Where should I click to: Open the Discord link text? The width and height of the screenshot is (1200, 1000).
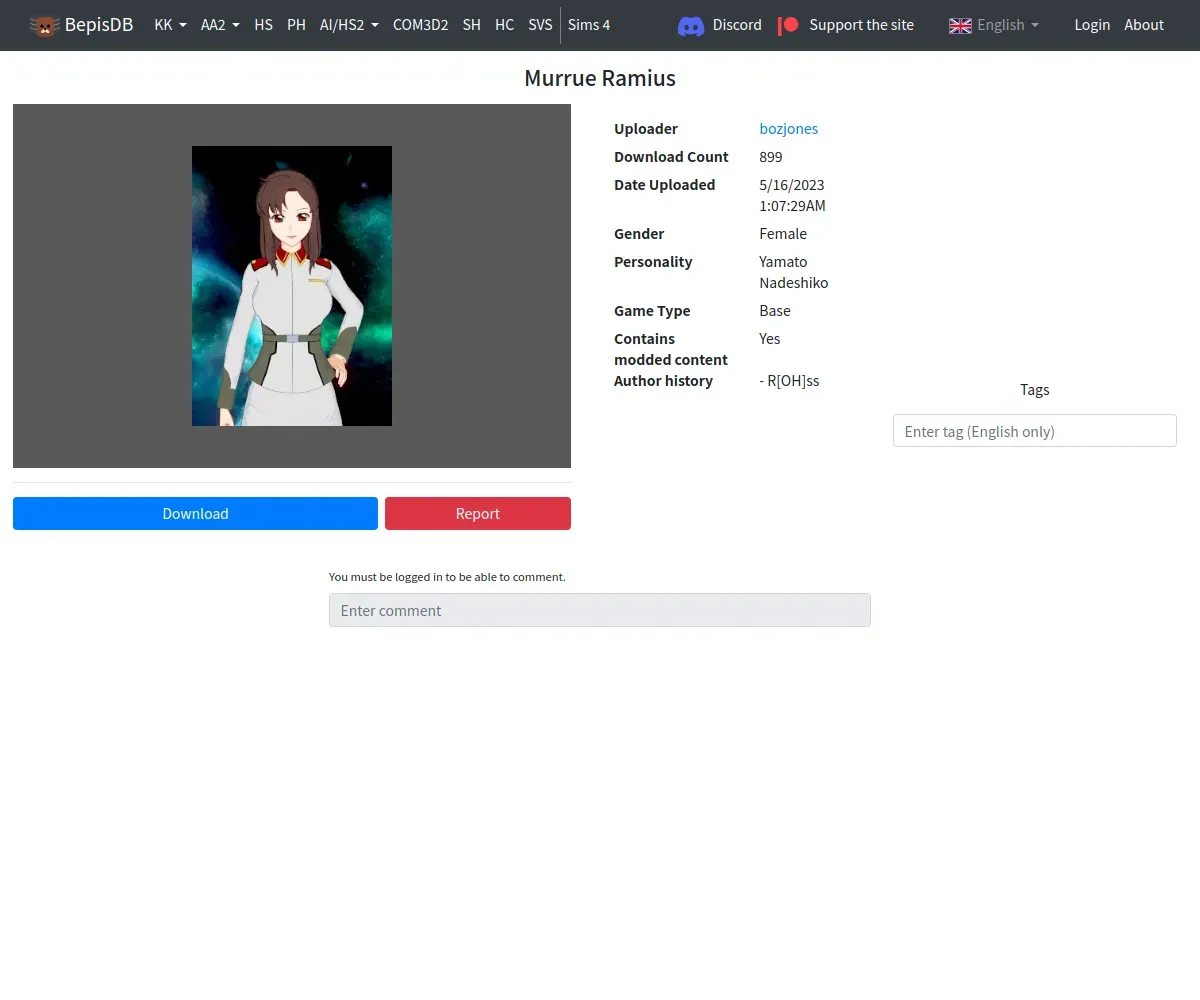[737, 25]
